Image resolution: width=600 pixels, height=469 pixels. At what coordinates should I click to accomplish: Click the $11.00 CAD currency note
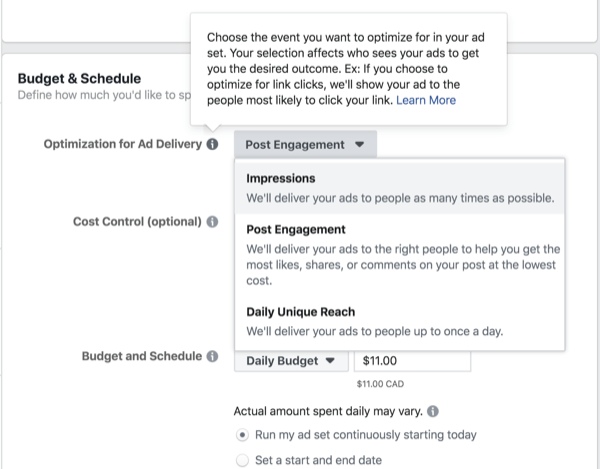[x=380, y=384]
